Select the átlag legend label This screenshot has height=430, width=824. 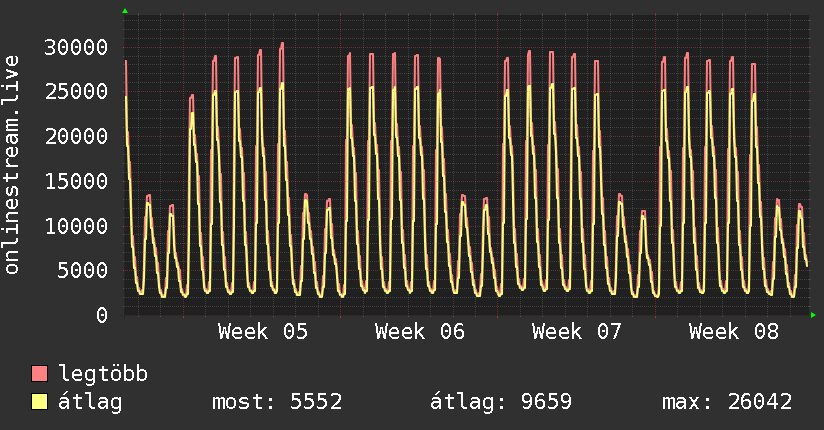click(x=91, y=403)
